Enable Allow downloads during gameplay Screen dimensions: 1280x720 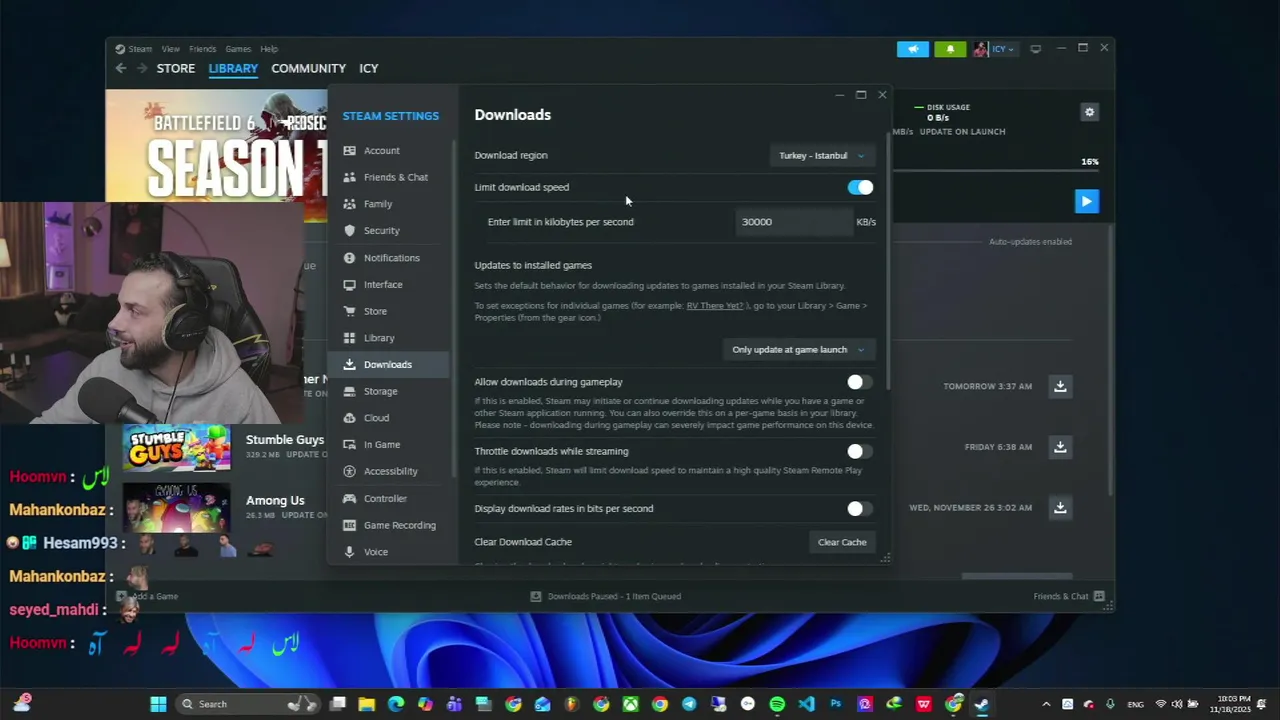[860, 382]
